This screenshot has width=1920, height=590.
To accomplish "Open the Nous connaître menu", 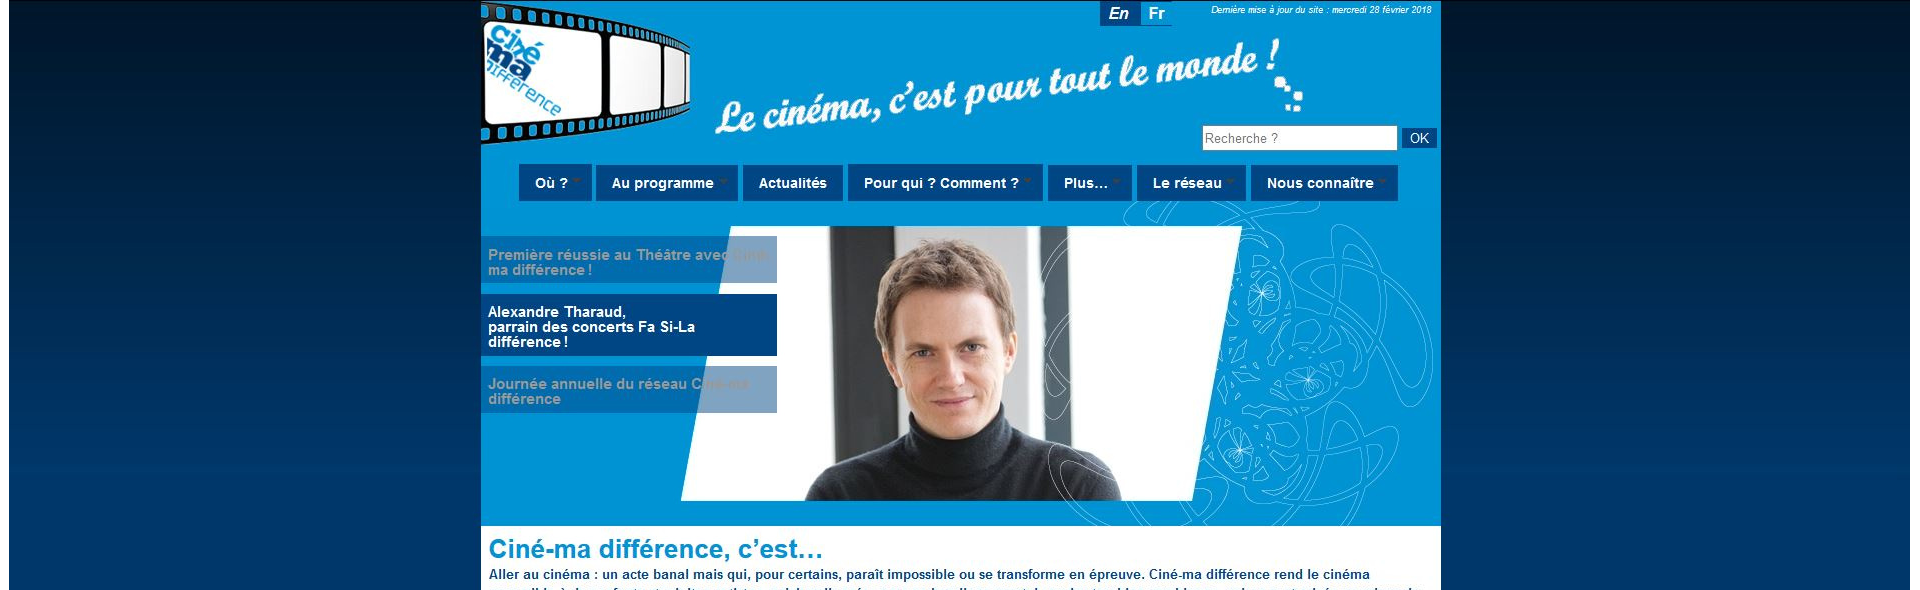I will [1324, 183].
